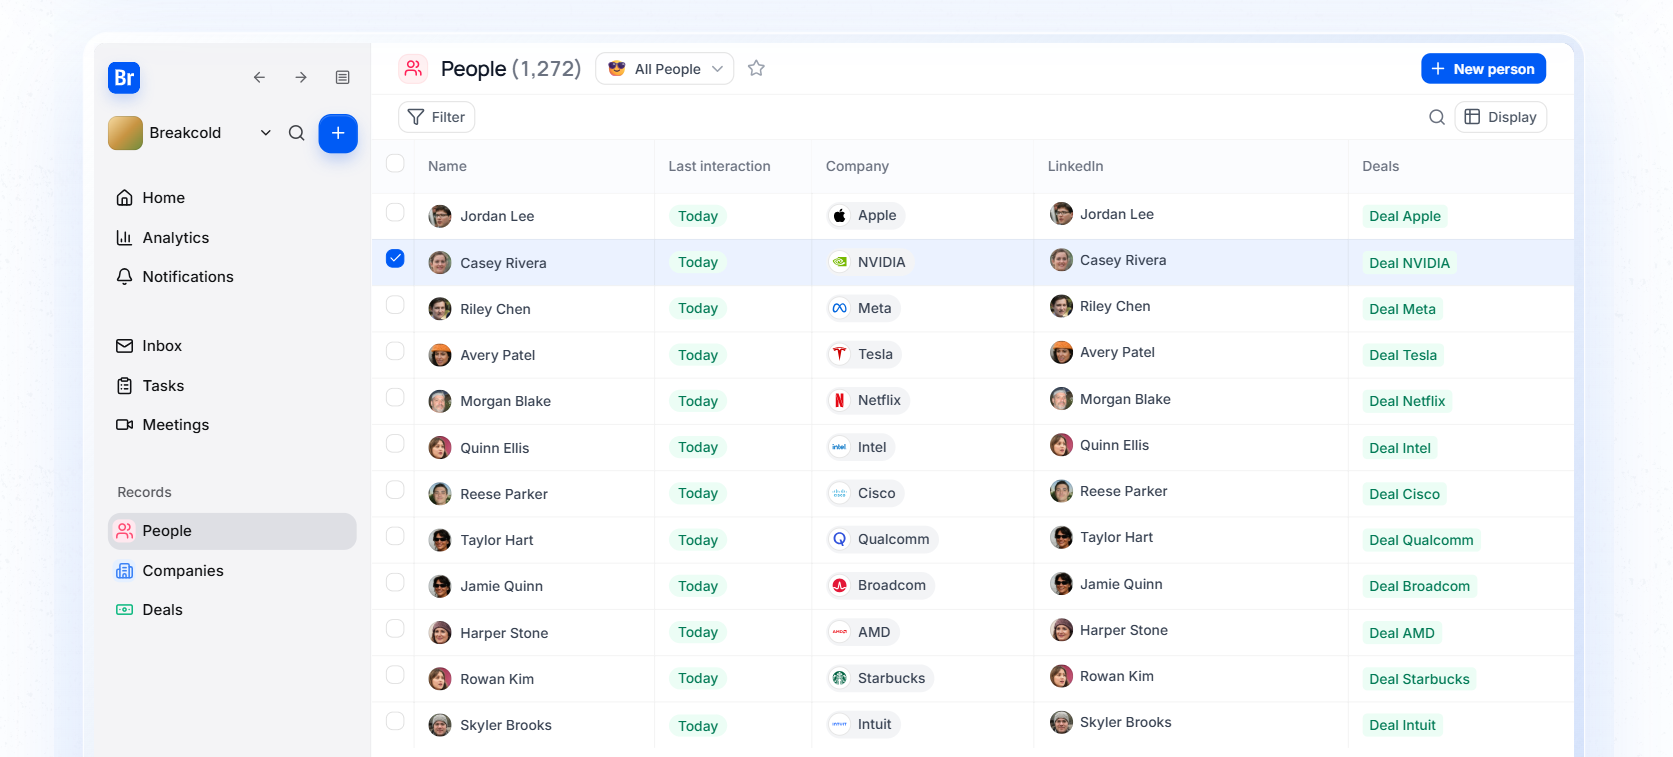The image size is (1673, 757).
Task: Select the Quinn Ellis row checkbox
Action: pos(395,443)
